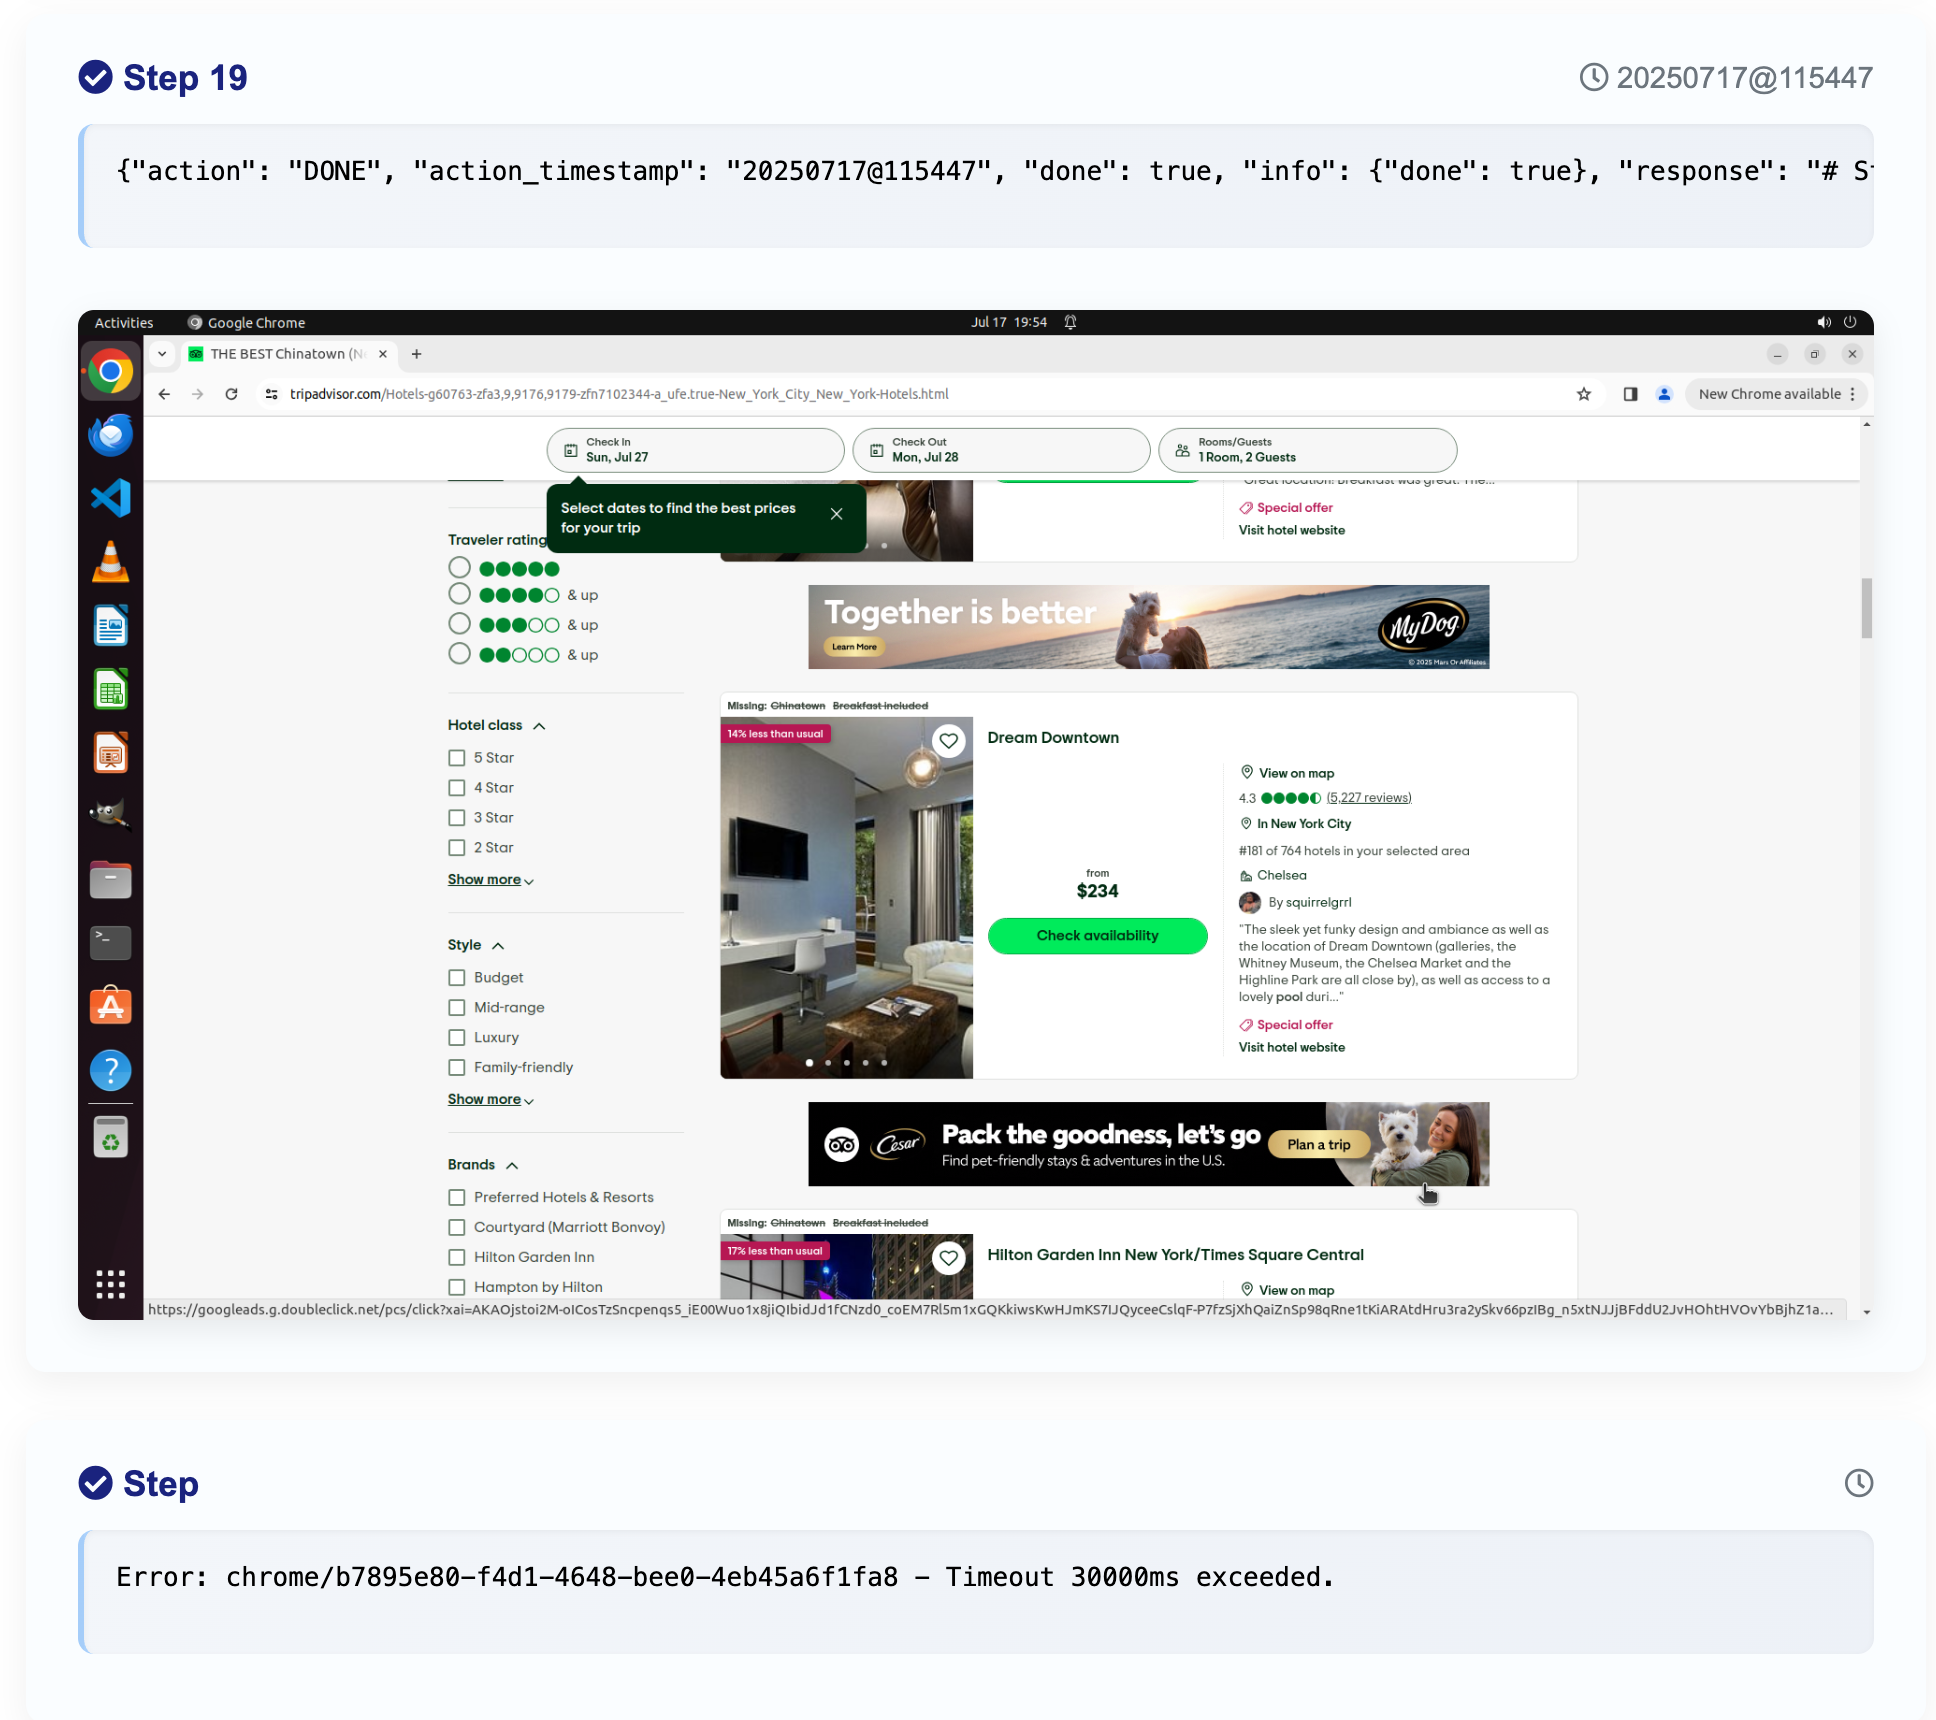Switch to the THE BEST Chinatown tab
This screenshot has width=1936, height=1720.
pyautogui.click(x=278, y=354)
